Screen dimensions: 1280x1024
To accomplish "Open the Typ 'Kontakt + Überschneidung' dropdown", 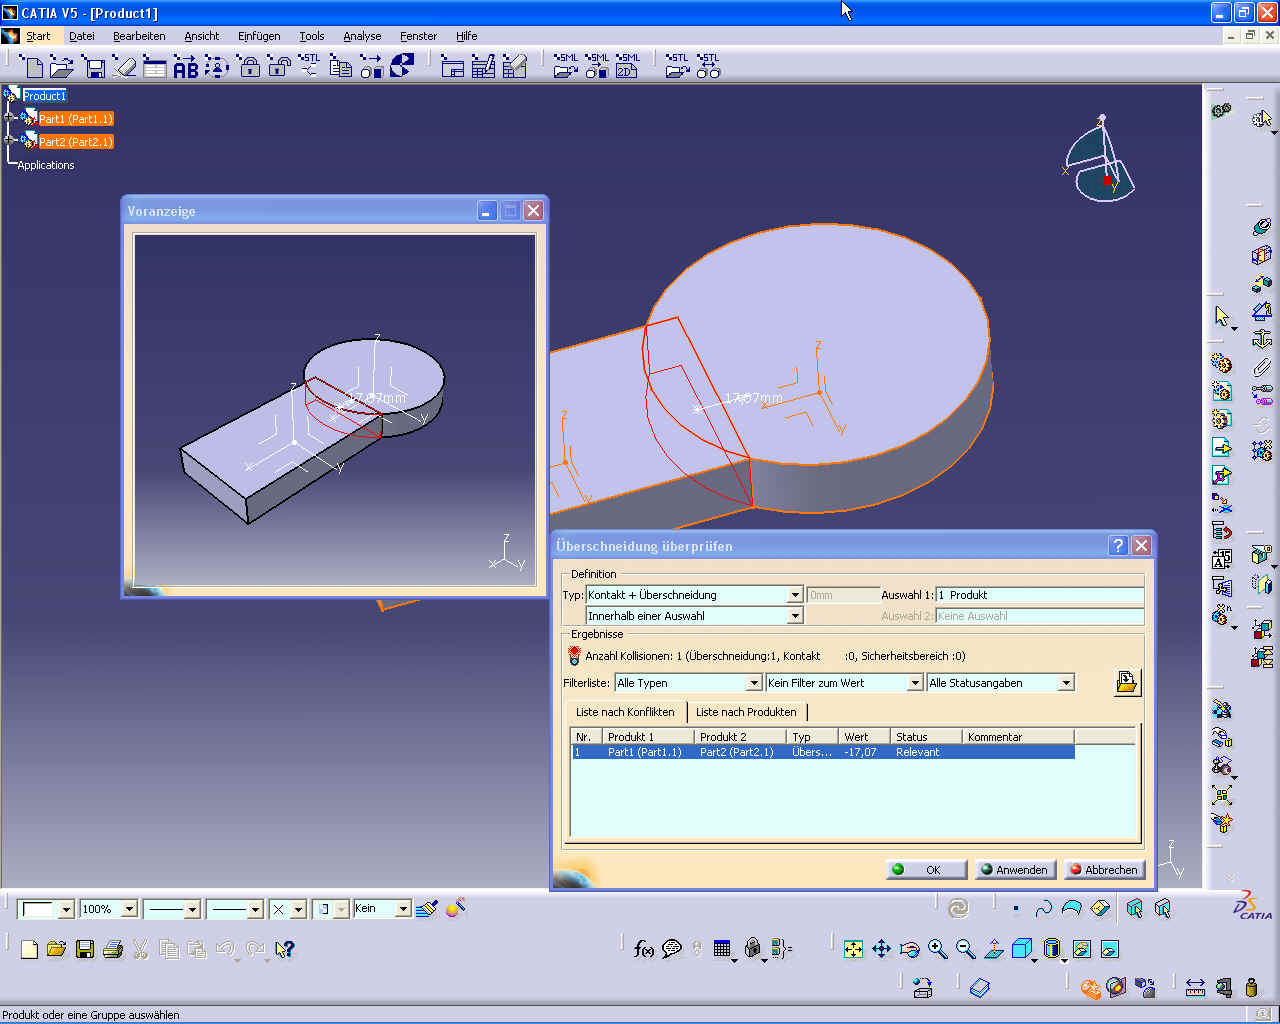I will point(795,595).
